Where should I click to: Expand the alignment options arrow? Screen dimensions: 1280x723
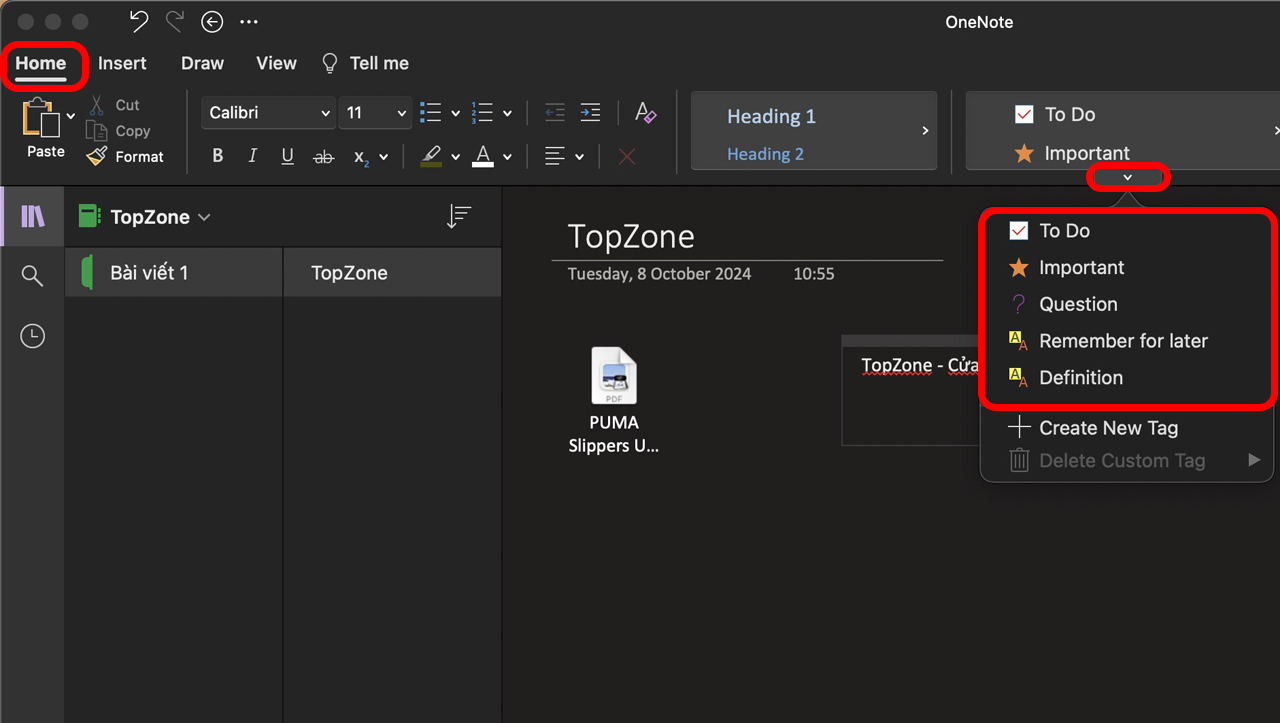click(579, 157)
